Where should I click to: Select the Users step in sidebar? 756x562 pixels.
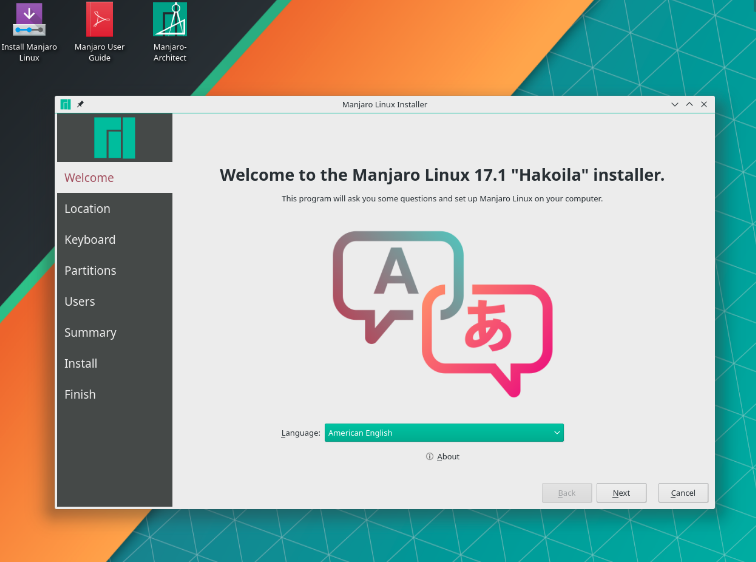coord(115,301)
